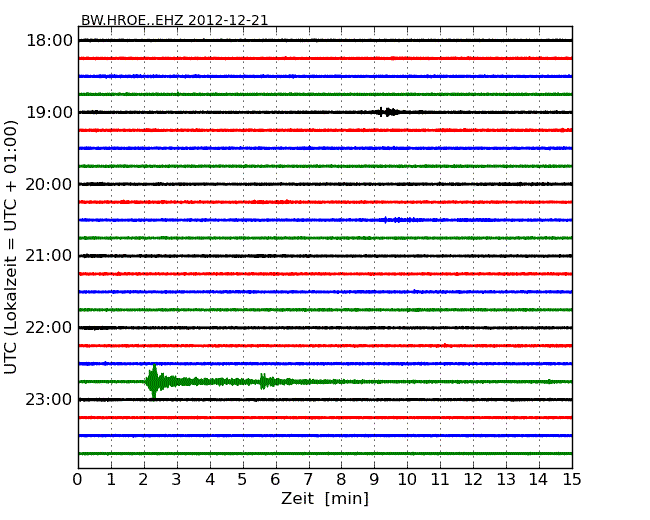650x520 pixels.
Task: Click the x-axis tick label 15
Action: pos(572,480)
